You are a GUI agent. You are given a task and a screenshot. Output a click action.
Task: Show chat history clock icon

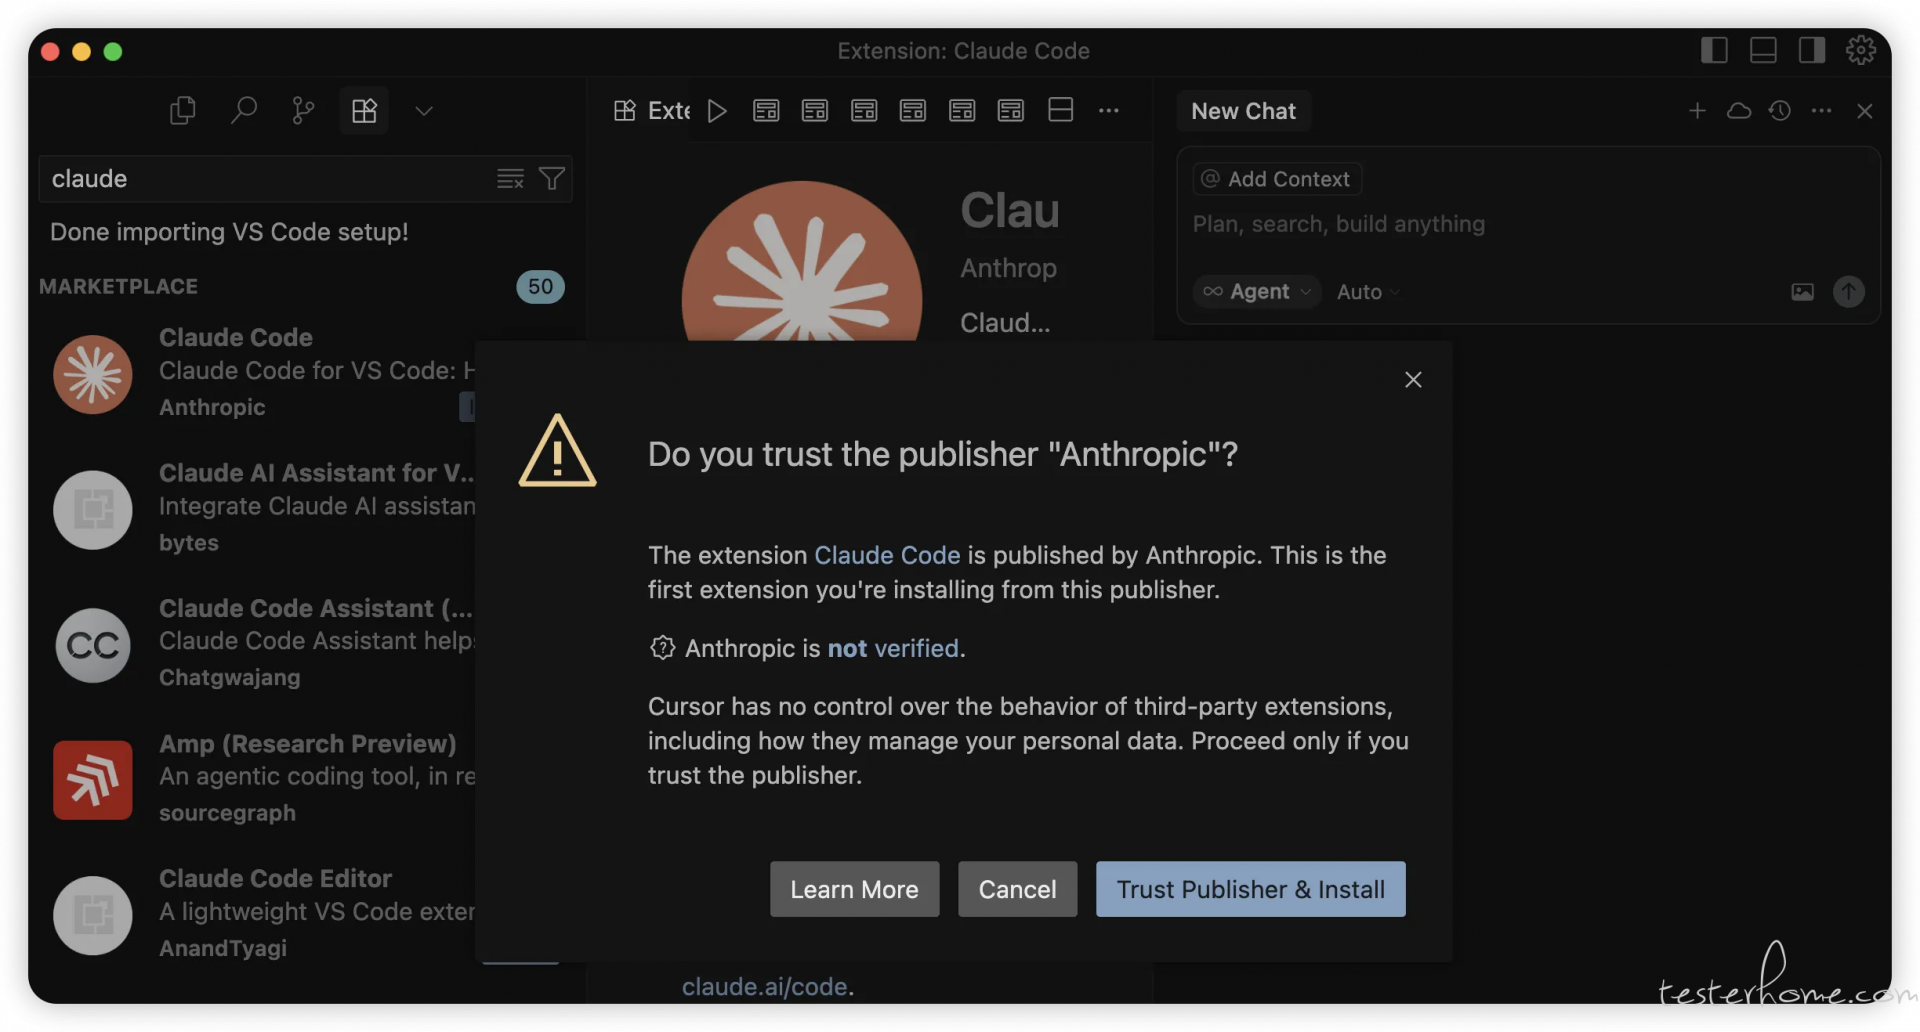[1780, 111]
